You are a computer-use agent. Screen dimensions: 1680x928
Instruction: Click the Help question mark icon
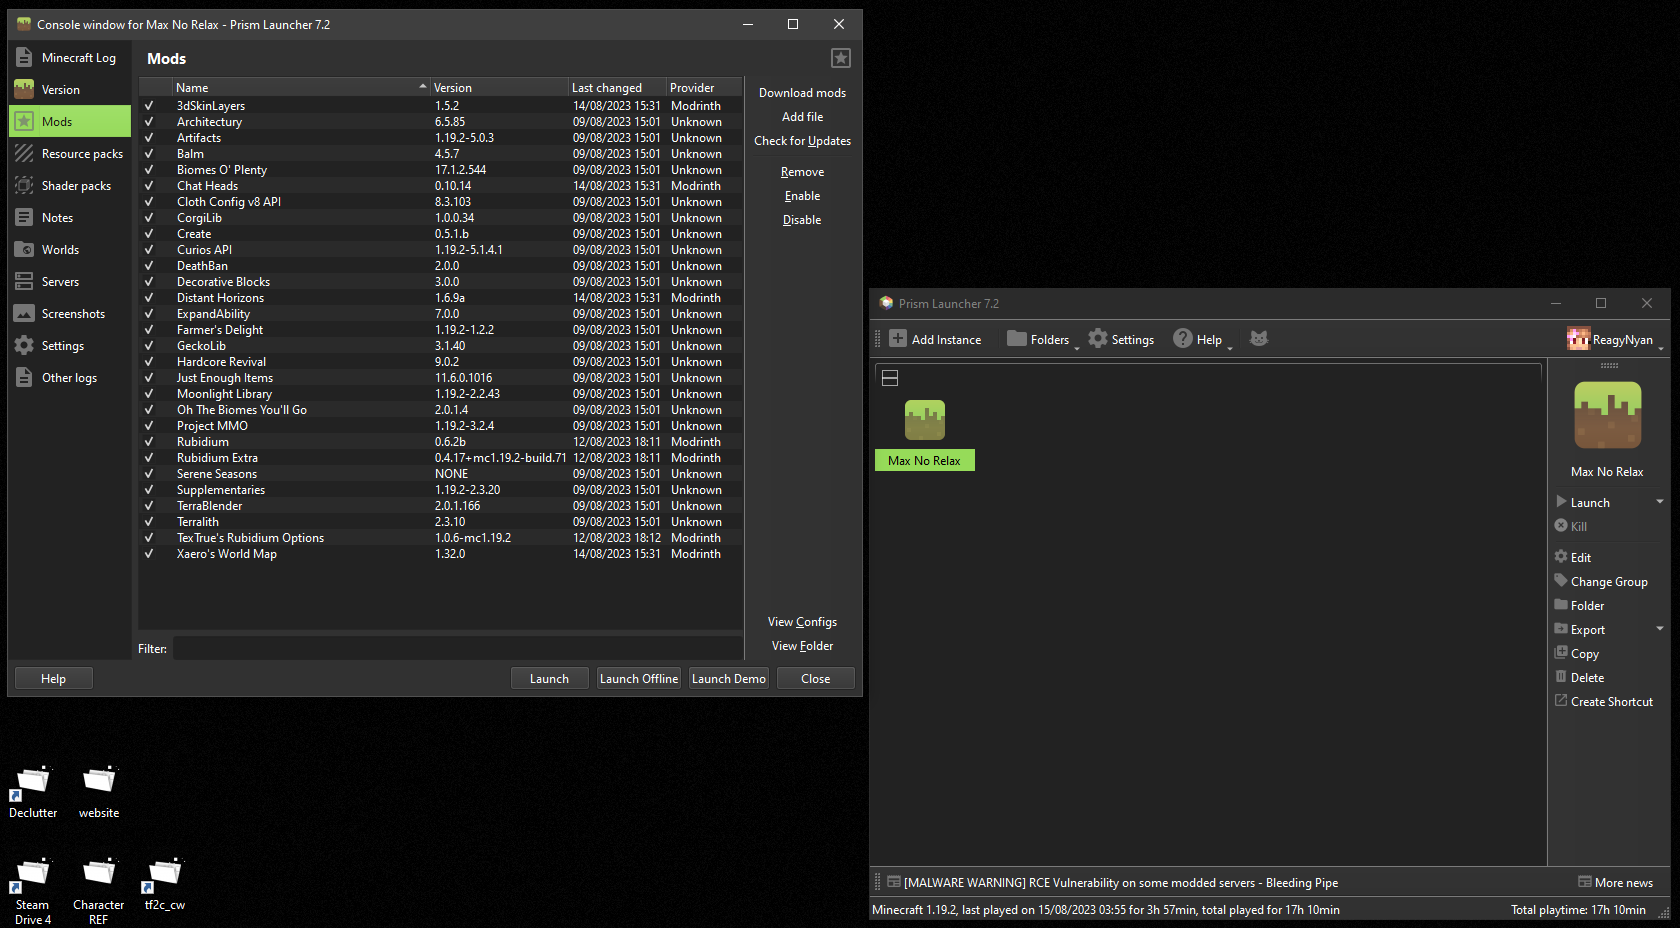[1183, 339]
